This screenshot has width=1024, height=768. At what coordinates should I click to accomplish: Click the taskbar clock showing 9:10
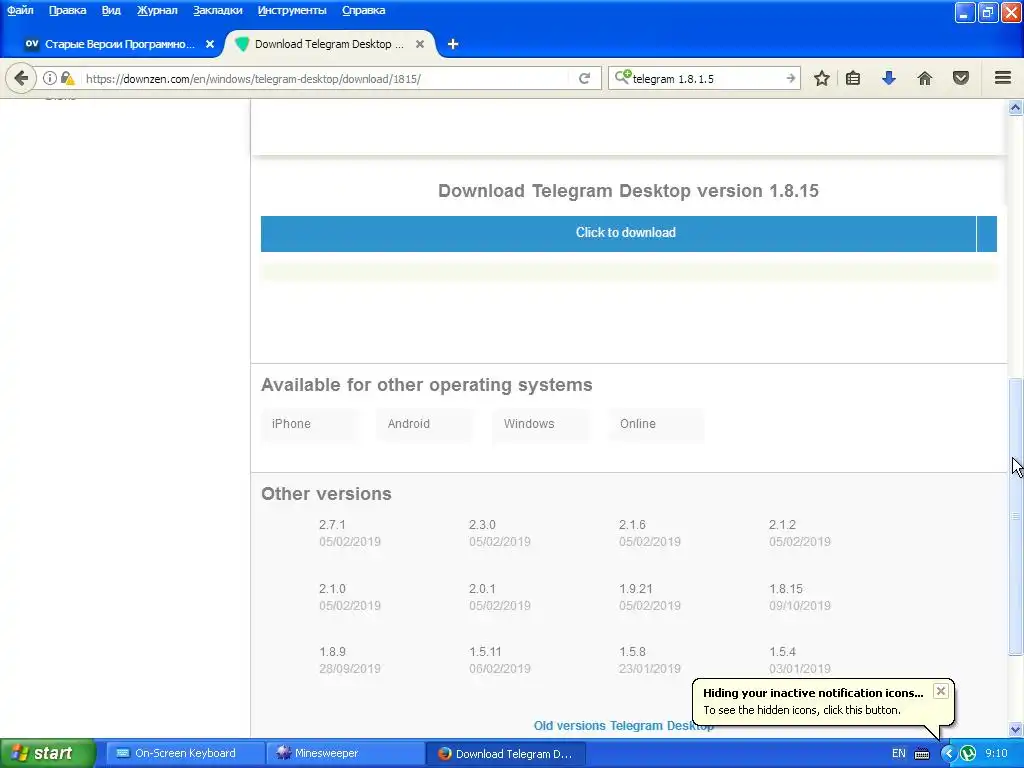[996, 753]
